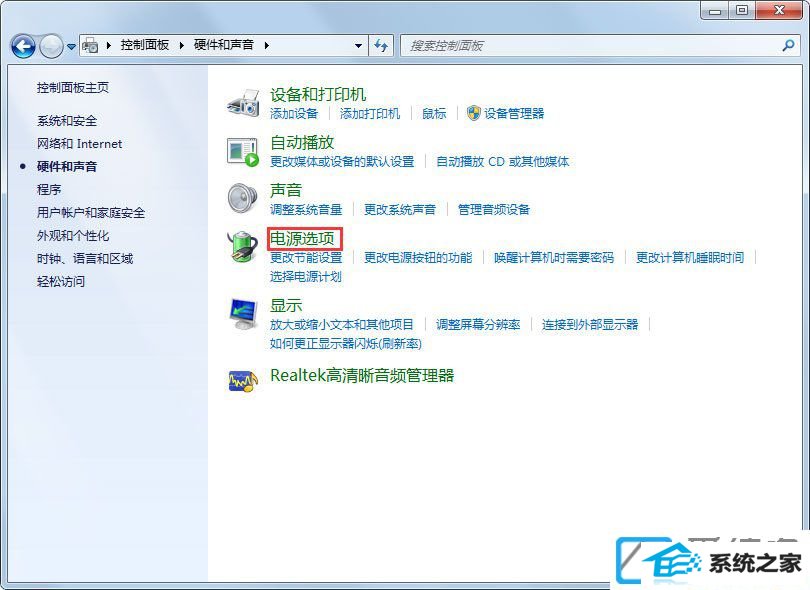This screenshot has width=810, height=590.
Task: Expand the arrow after 控制面板 in breadcrumb
Action: point(182,45)
